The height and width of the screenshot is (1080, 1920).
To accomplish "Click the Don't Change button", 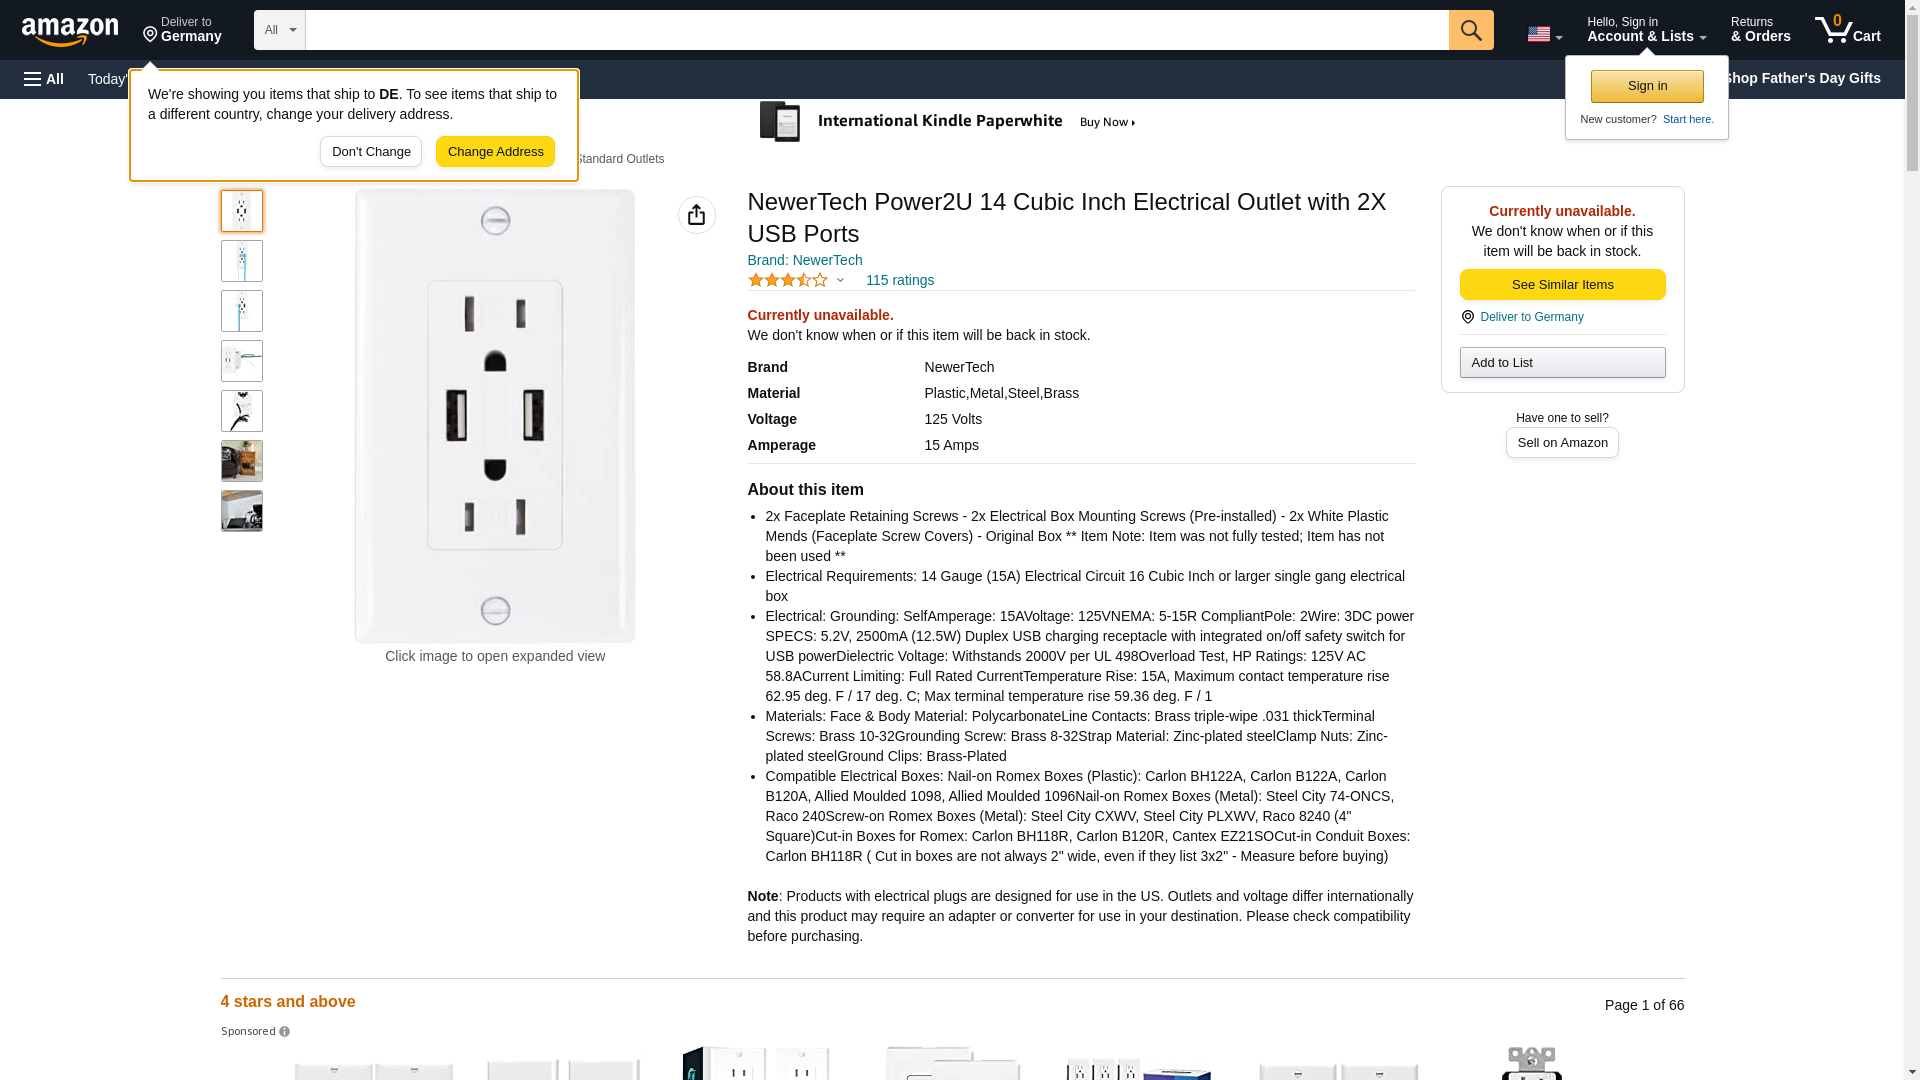I will tap(371, 152).
